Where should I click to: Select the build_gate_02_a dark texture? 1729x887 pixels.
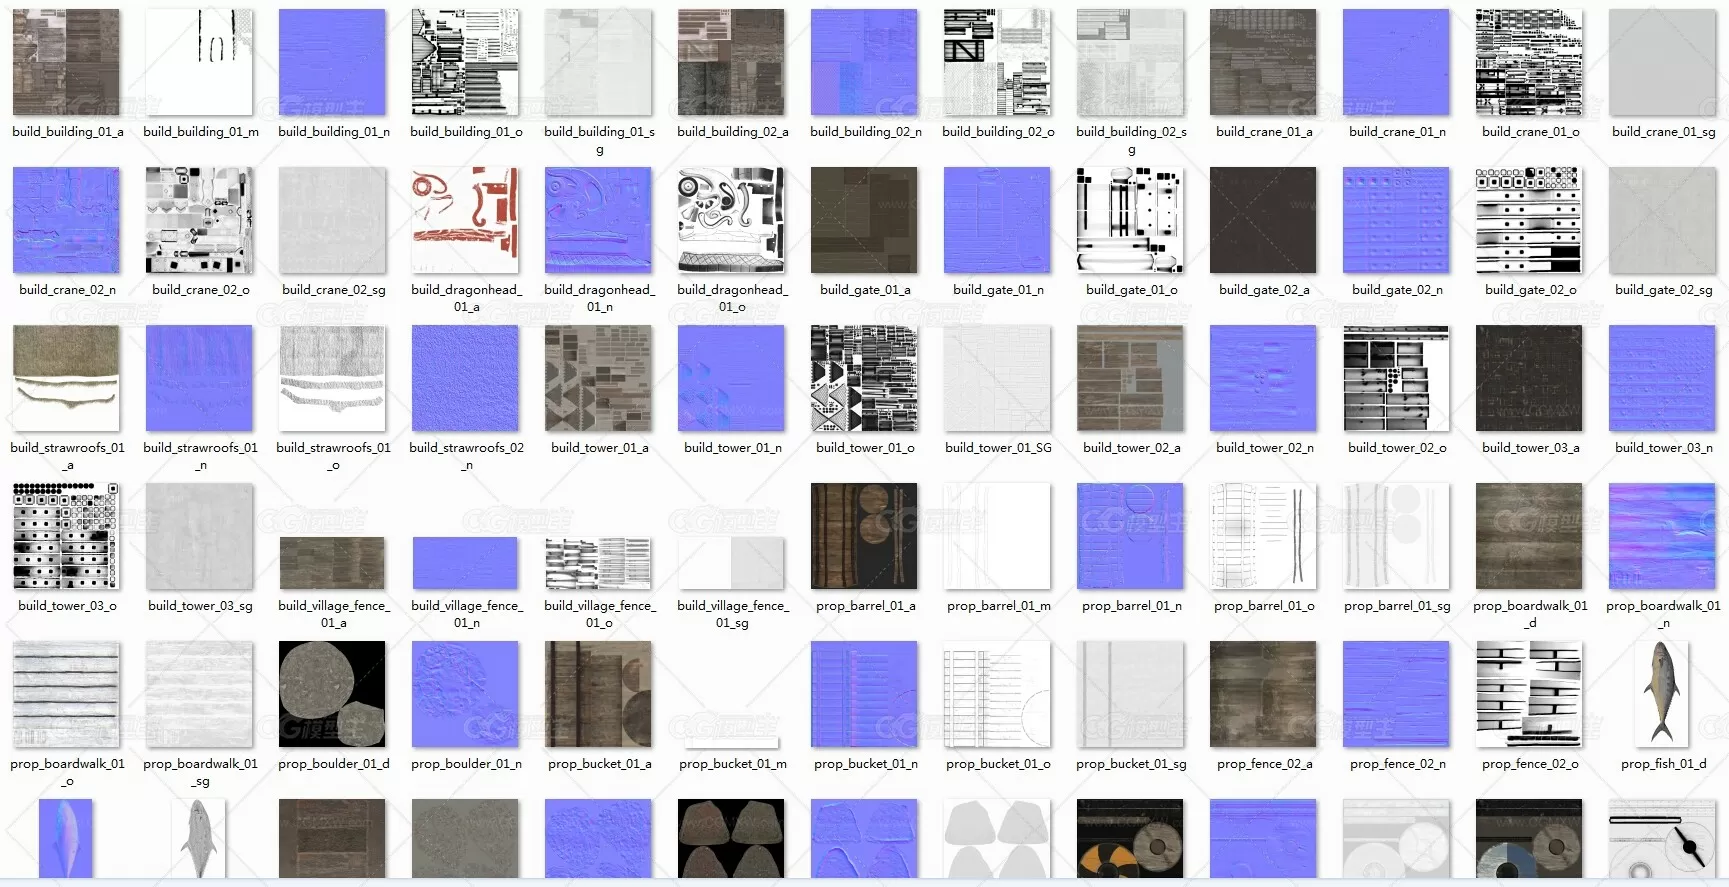1263,220
